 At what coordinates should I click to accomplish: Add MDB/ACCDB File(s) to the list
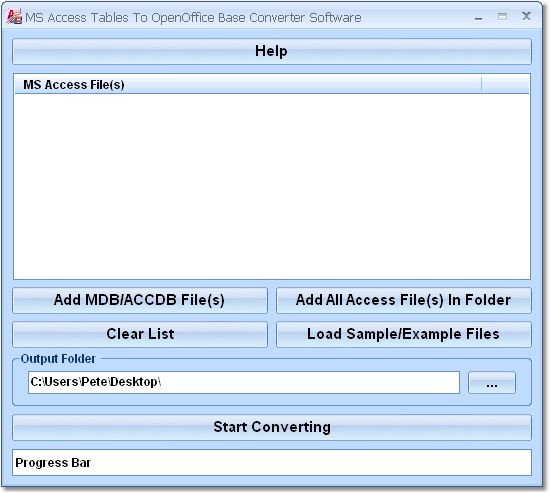coord(140,300)
